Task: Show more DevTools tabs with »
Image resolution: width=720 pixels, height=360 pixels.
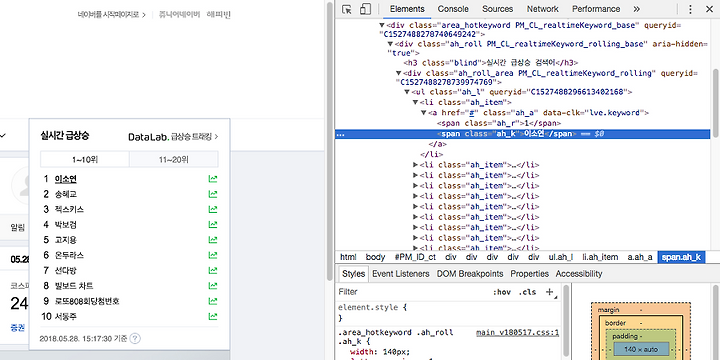Action: (636, 9)
